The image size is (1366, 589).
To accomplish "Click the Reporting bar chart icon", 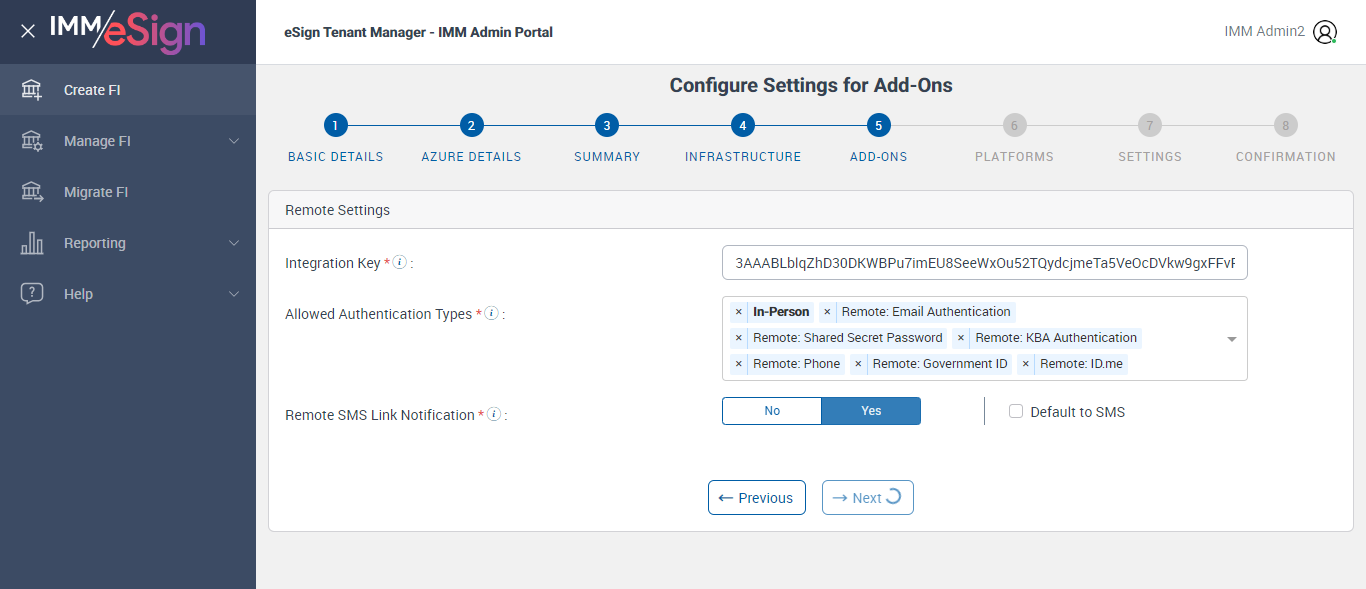I will click(32, 243).
